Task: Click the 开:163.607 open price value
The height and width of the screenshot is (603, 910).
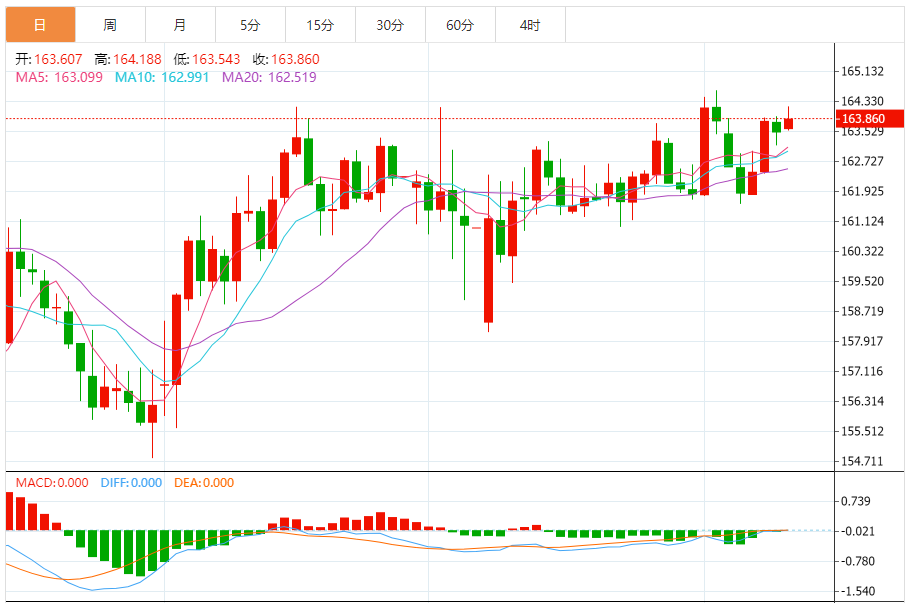Action: click(x=49, y=59)
